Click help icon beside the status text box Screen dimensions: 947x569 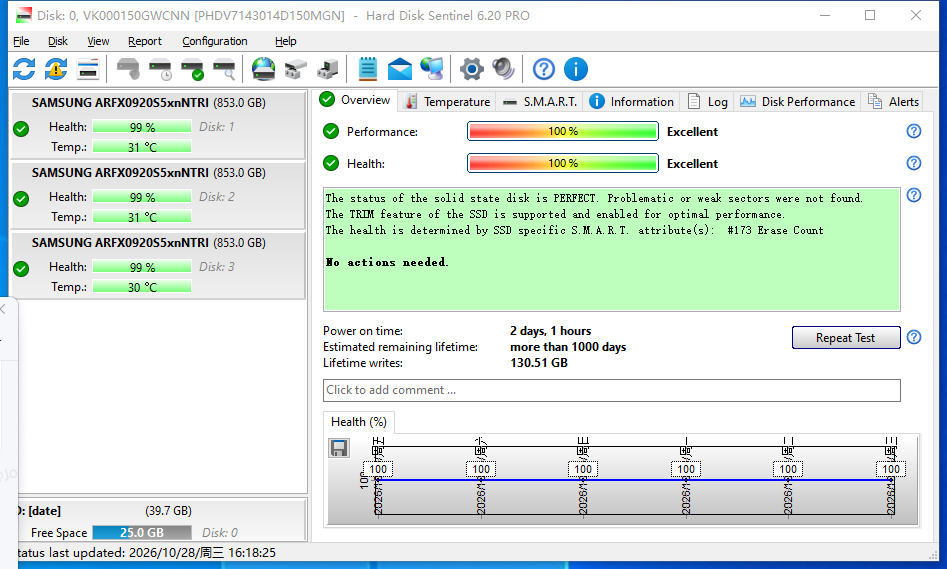tap(914, 195)
